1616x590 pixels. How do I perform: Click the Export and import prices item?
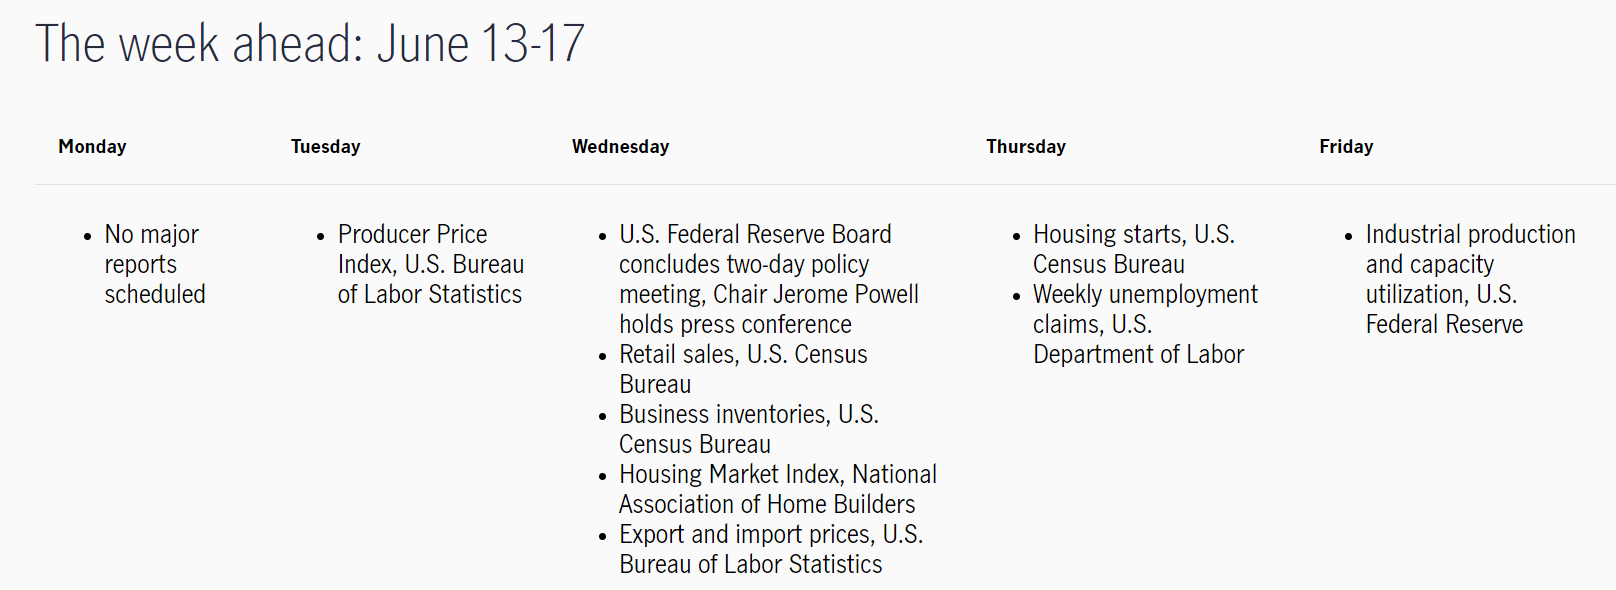coord(771,549)
